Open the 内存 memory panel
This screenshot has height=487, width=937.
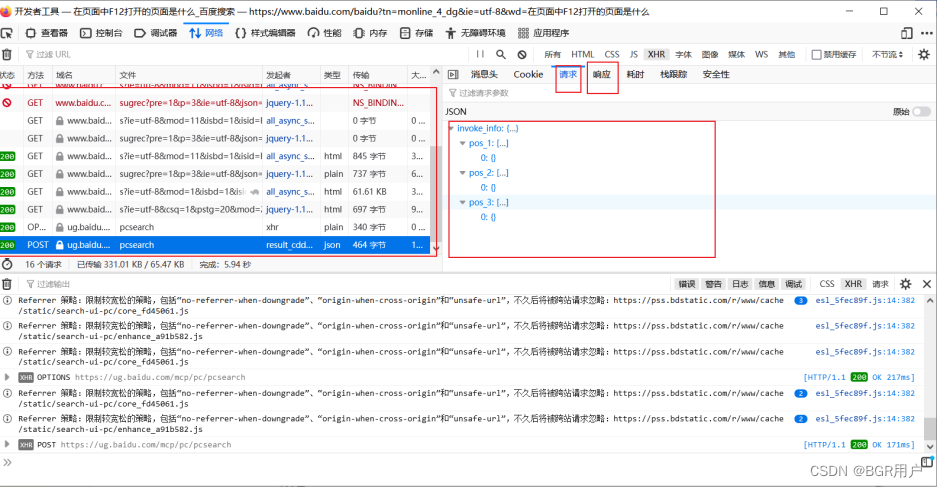coord(370,33)
